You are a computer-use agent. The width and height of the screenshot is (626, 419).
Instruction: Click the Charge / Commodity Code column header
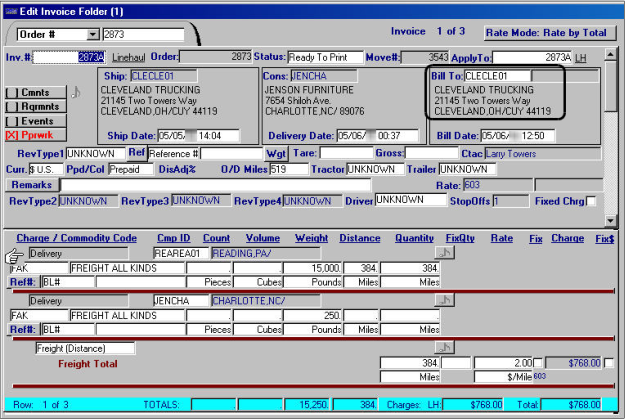point(77,238)
